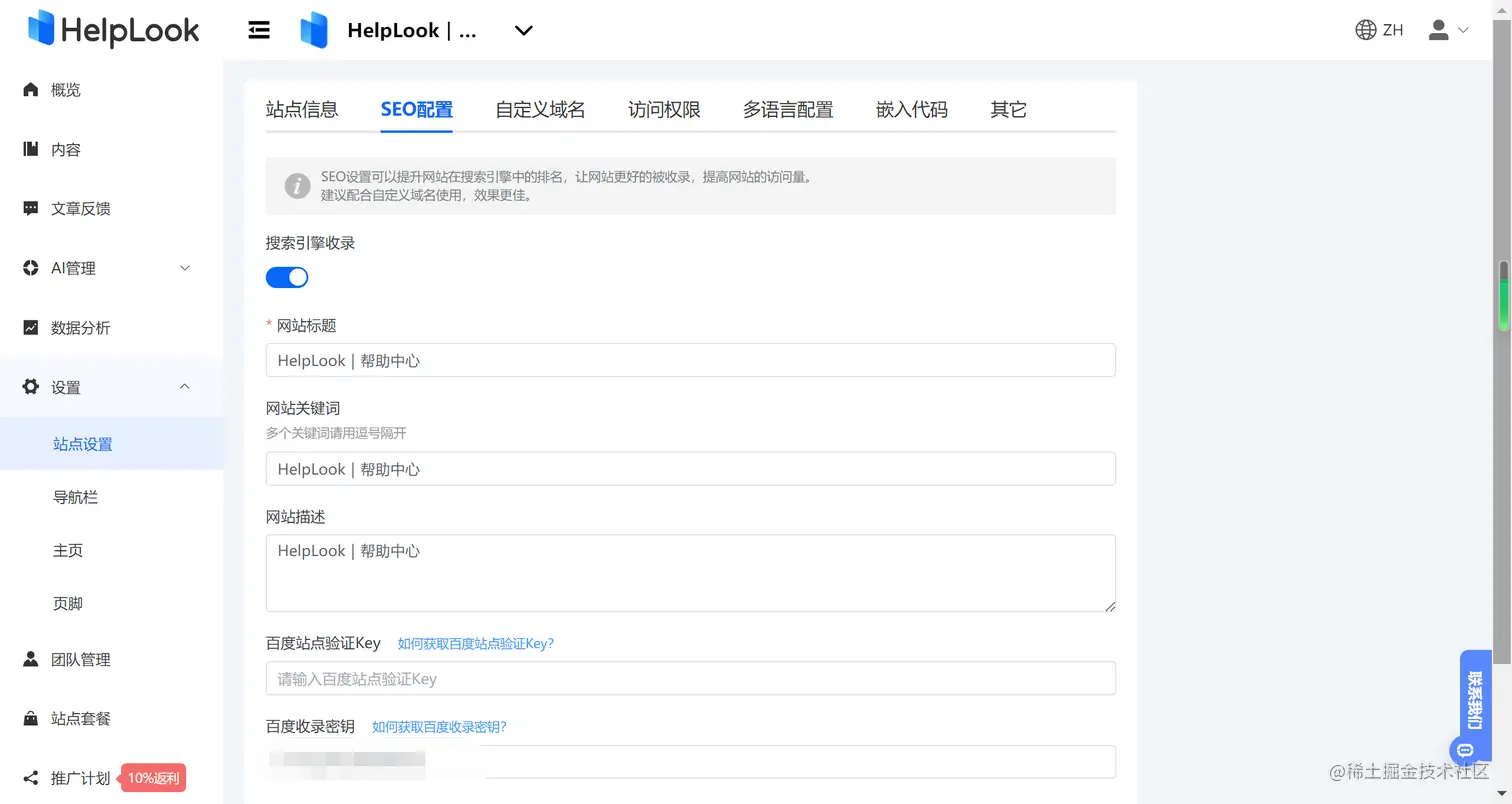Switch language via the globe ZH icon

click(1379, 30)
